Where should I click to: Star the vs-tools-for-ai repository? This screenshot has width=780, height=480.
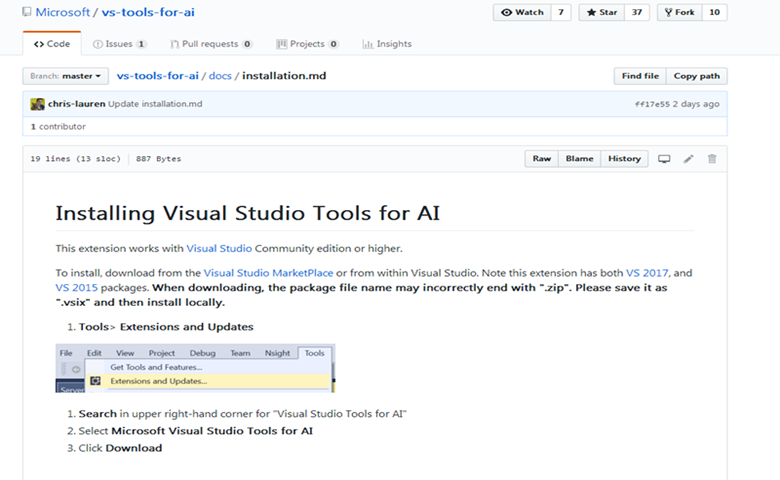click(602, 12)
